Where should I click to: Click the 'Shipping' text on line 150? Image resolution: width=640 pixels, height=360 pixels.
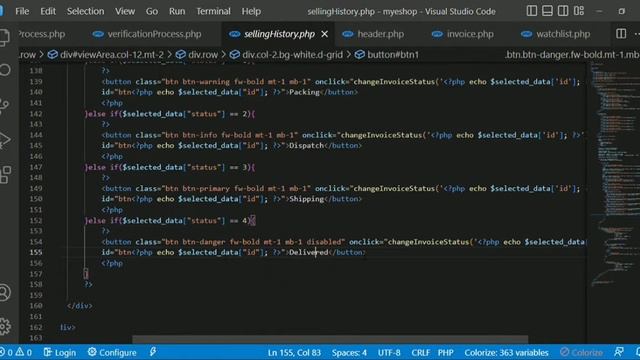[306, 199]
